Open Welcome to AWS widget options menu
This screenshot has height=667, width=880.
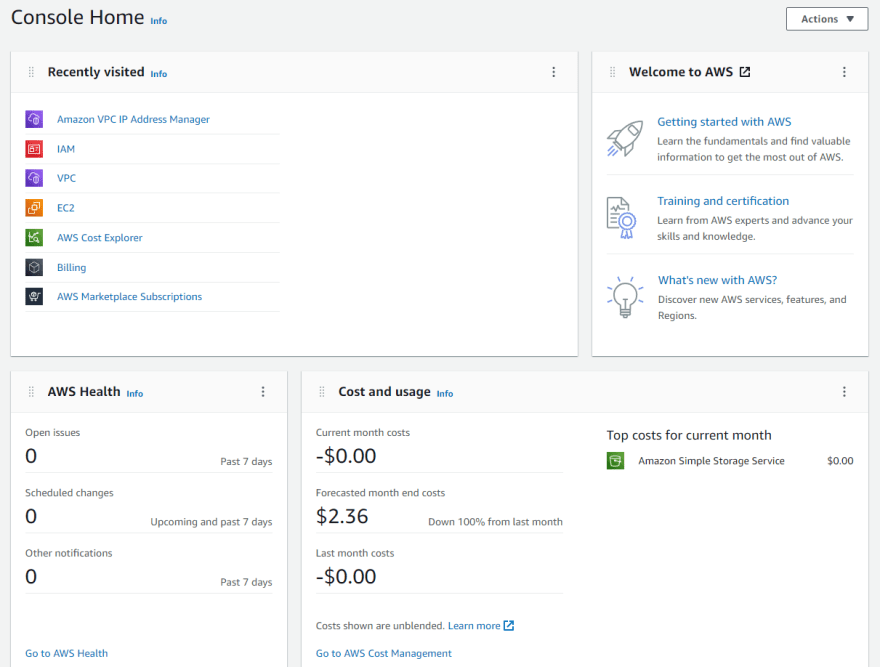point(844,72)
